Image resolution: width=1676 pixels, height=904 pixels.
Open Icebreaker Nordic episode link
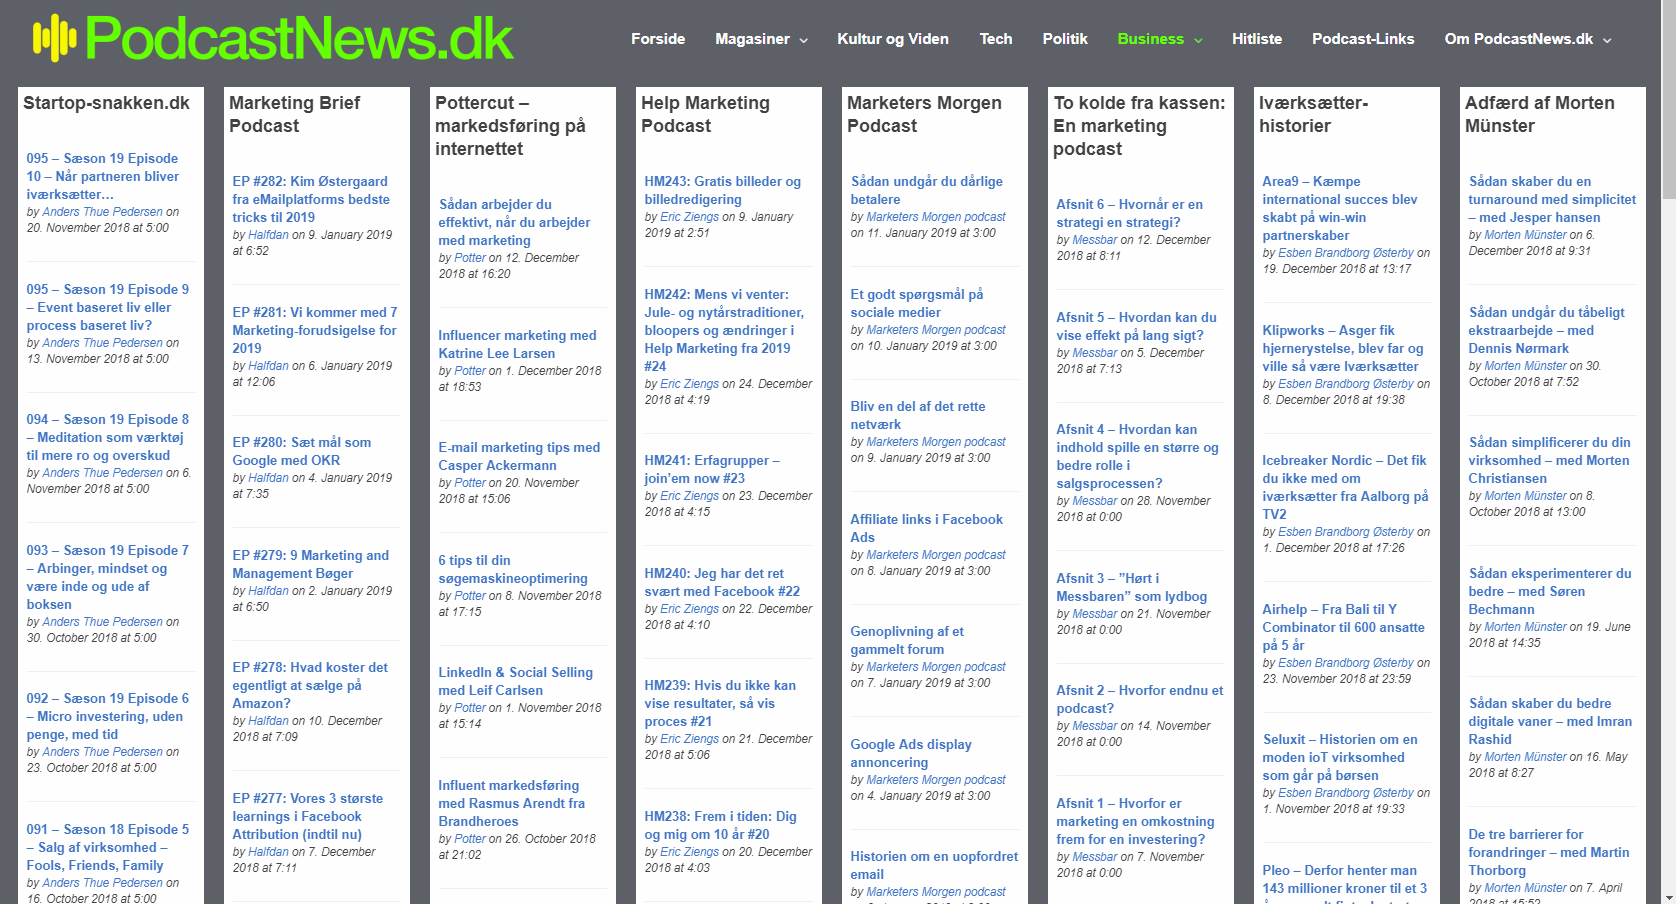(1345, 487)
